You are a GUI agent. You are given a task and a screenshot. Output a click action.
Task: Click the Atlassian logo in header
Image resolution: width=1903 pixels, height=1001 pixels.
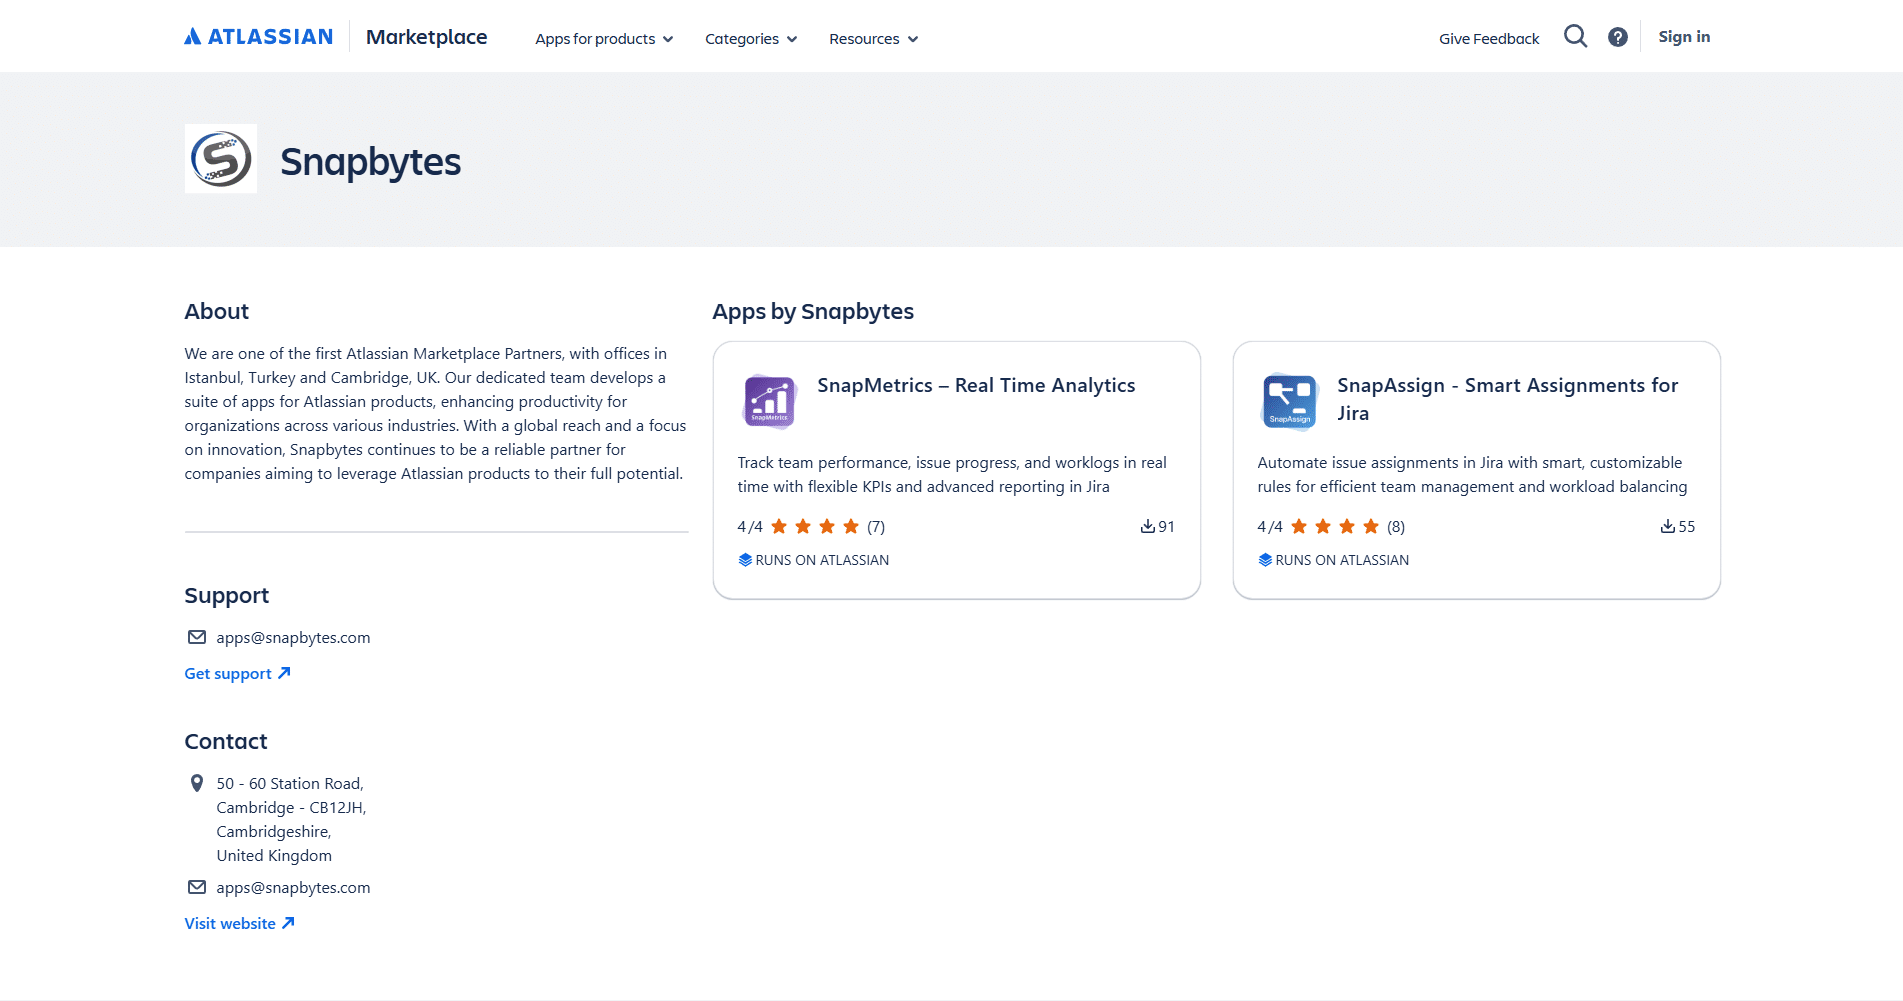[258, 37]
